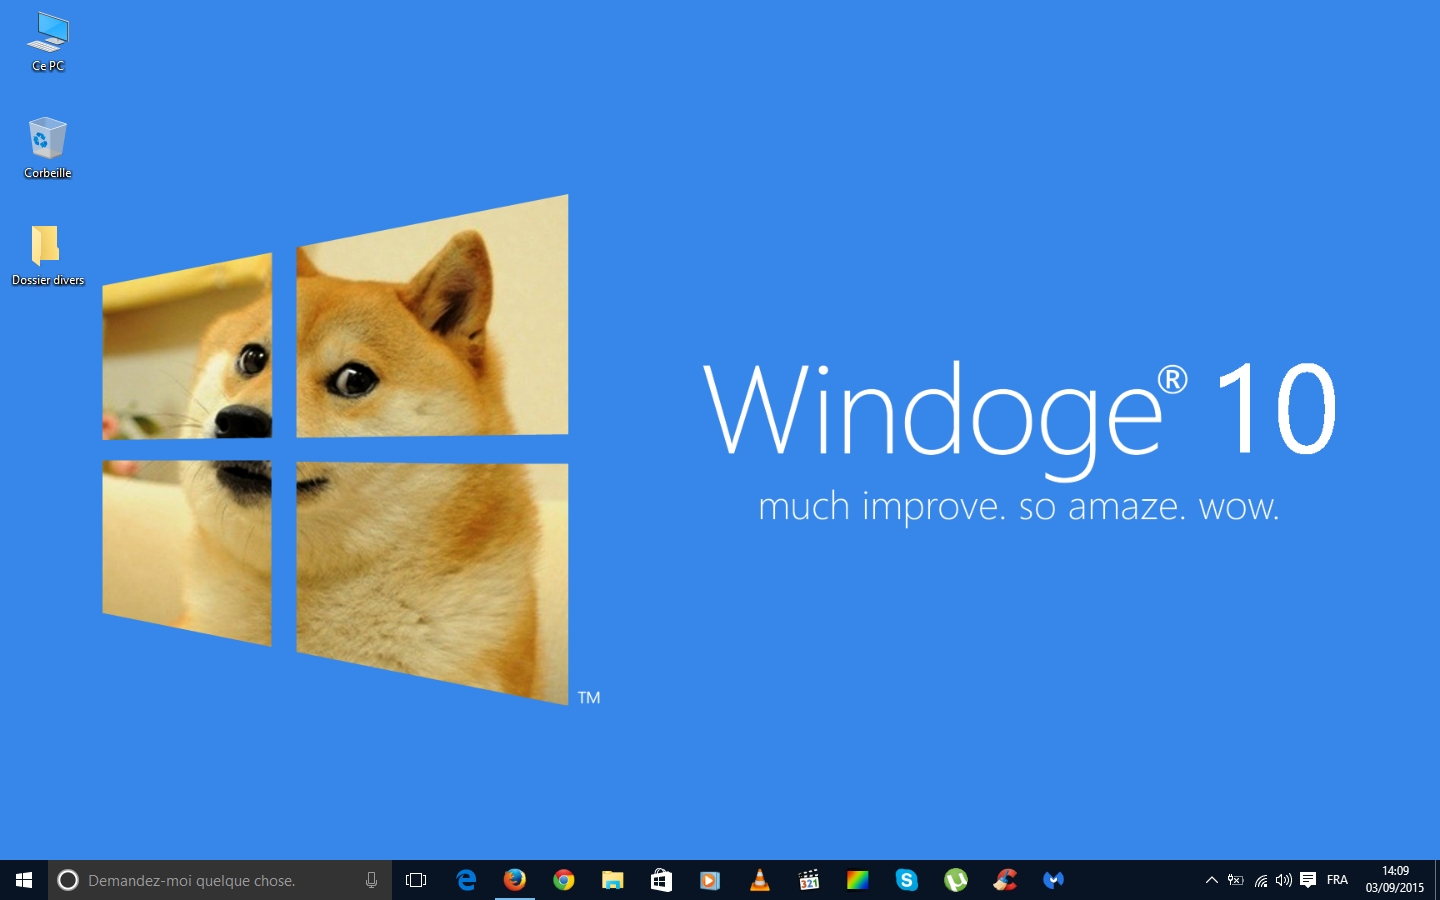The image size is (1440, 900).
Task: Open the rainbow-colored app icon
Action: coord(857,880)
